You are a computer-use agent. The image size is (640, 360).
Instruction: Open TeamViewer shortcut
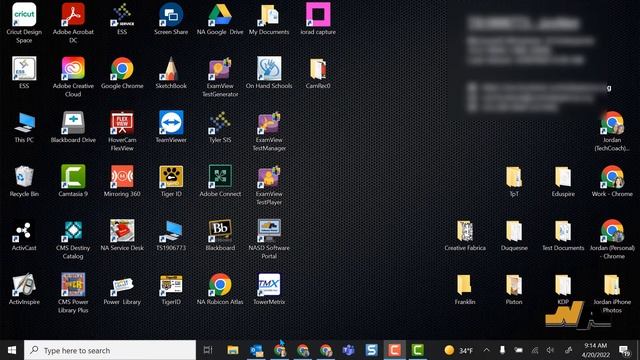[171, 127]
